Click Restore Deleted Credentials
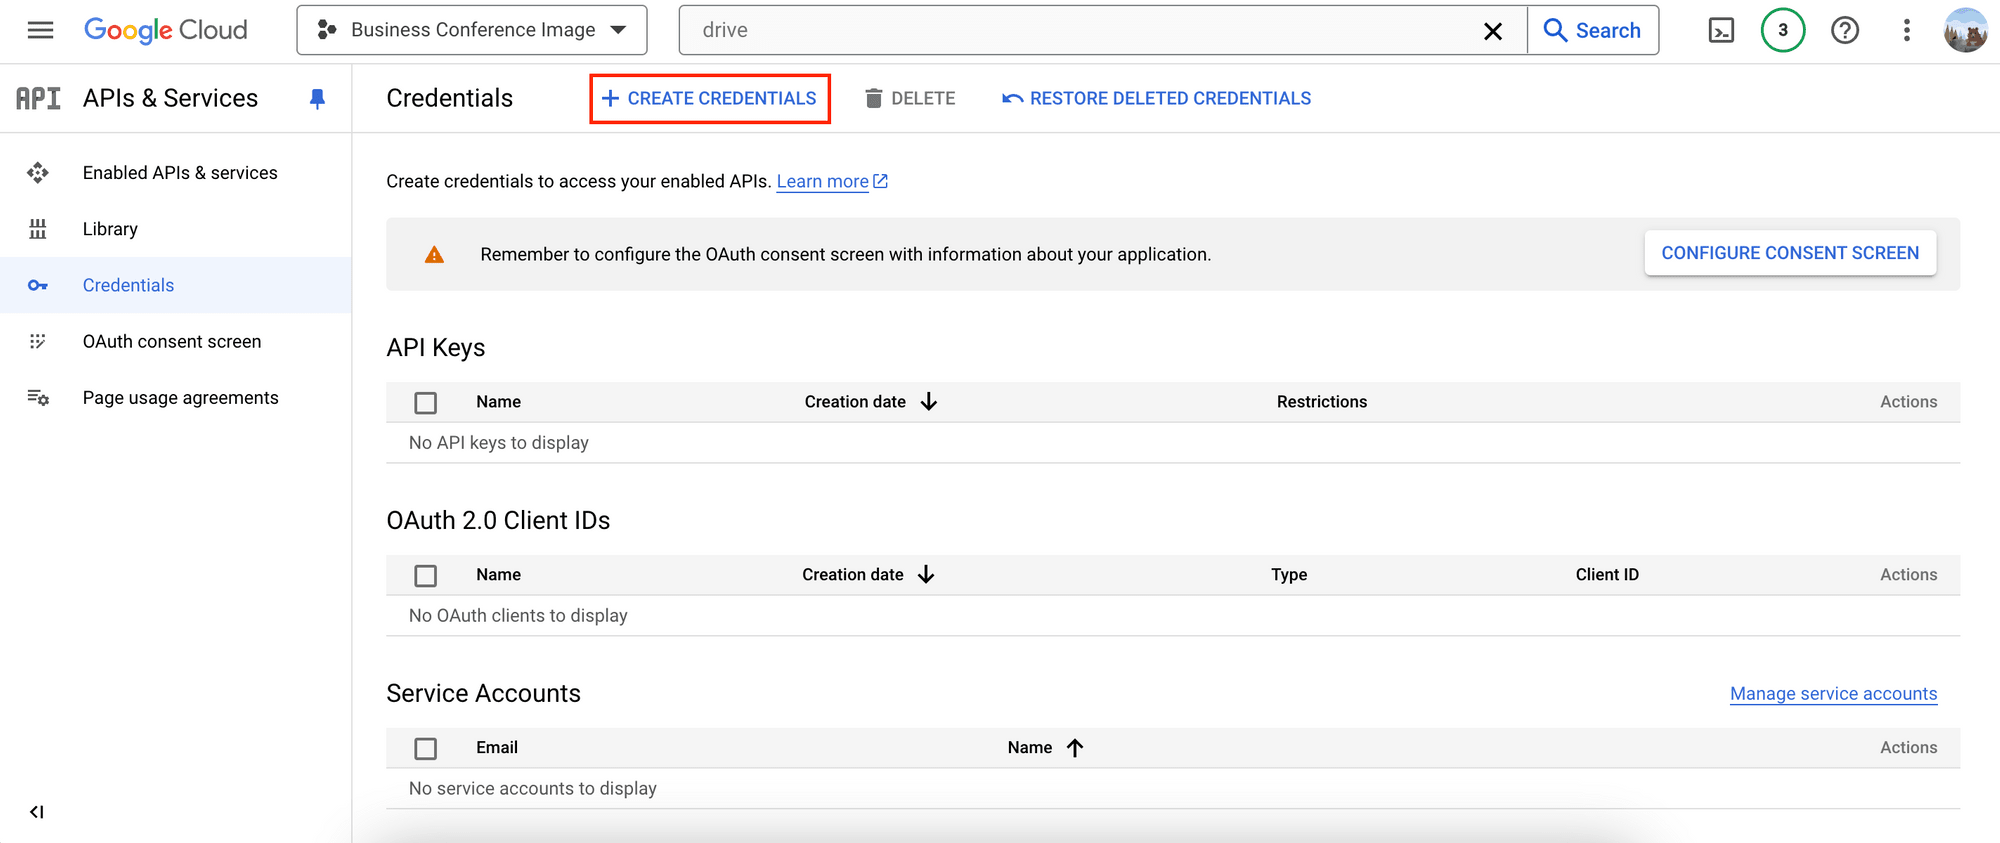The width and height of the screenshot is (2000, 843). [x=1157, y=98]
